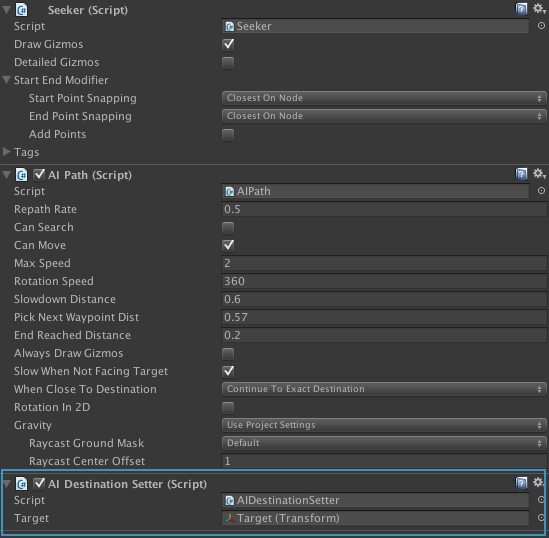Enable the Can Search checkbox
Screen dimensions: 549x538
pyautogui.click(x=228, y=228)
